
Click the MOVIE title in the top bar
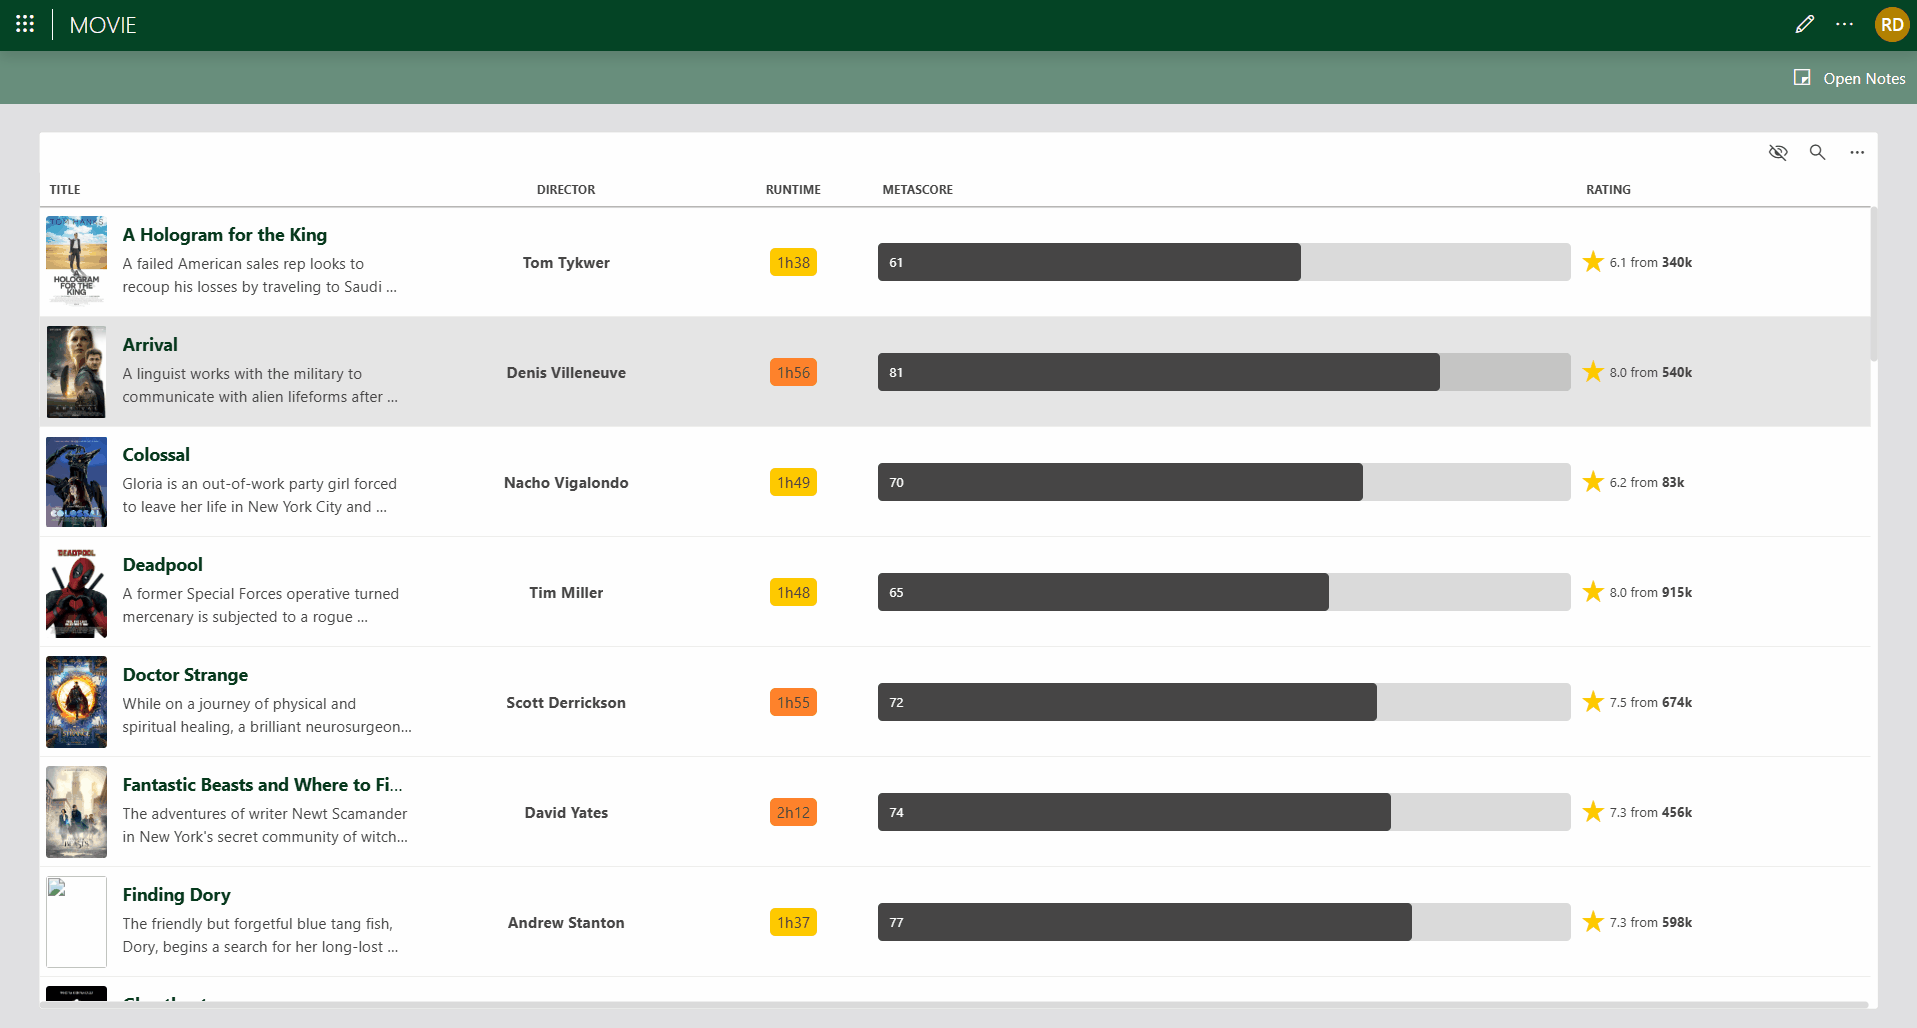coord(103,25)
